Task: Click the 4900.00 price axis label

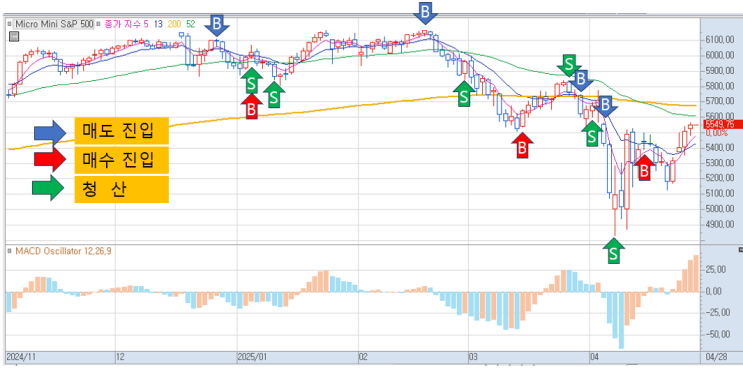Action: pyautogui.click(x=720, y=224)
